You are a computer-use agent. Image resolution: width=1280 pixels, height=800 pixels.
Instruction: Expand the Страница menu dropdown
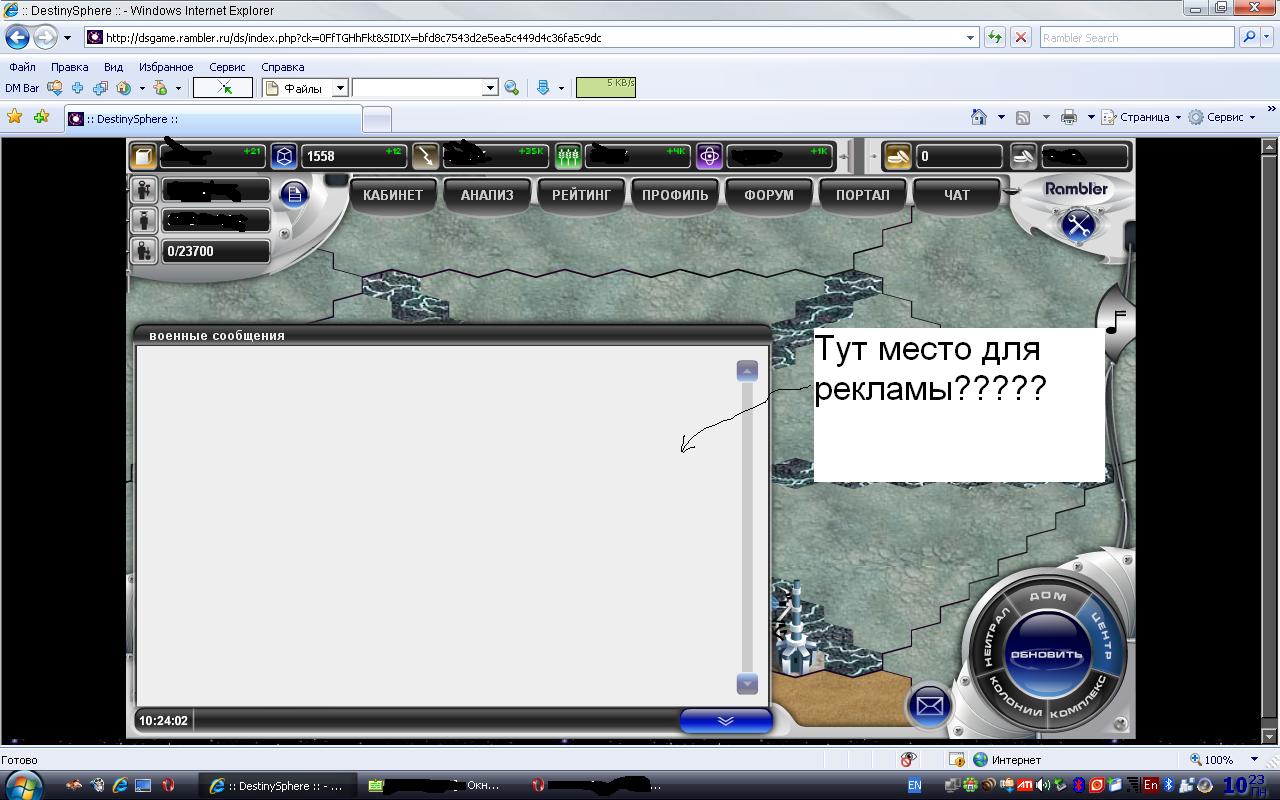[1177, 117]
